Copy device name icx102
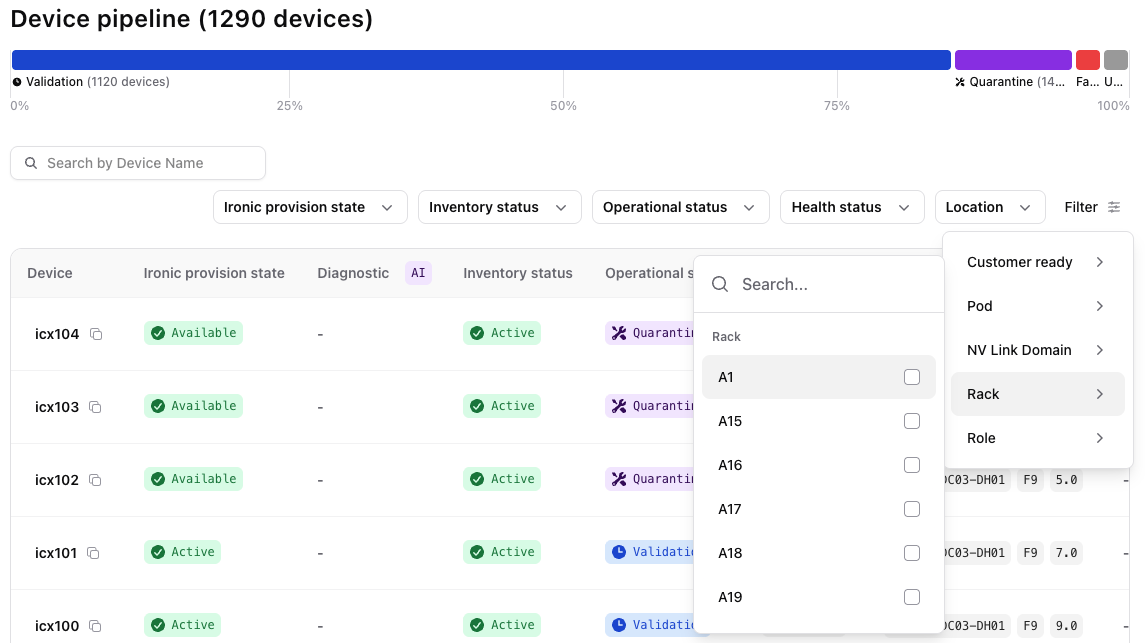Viewport: 1145px width, 643px height. pos(95,480)
